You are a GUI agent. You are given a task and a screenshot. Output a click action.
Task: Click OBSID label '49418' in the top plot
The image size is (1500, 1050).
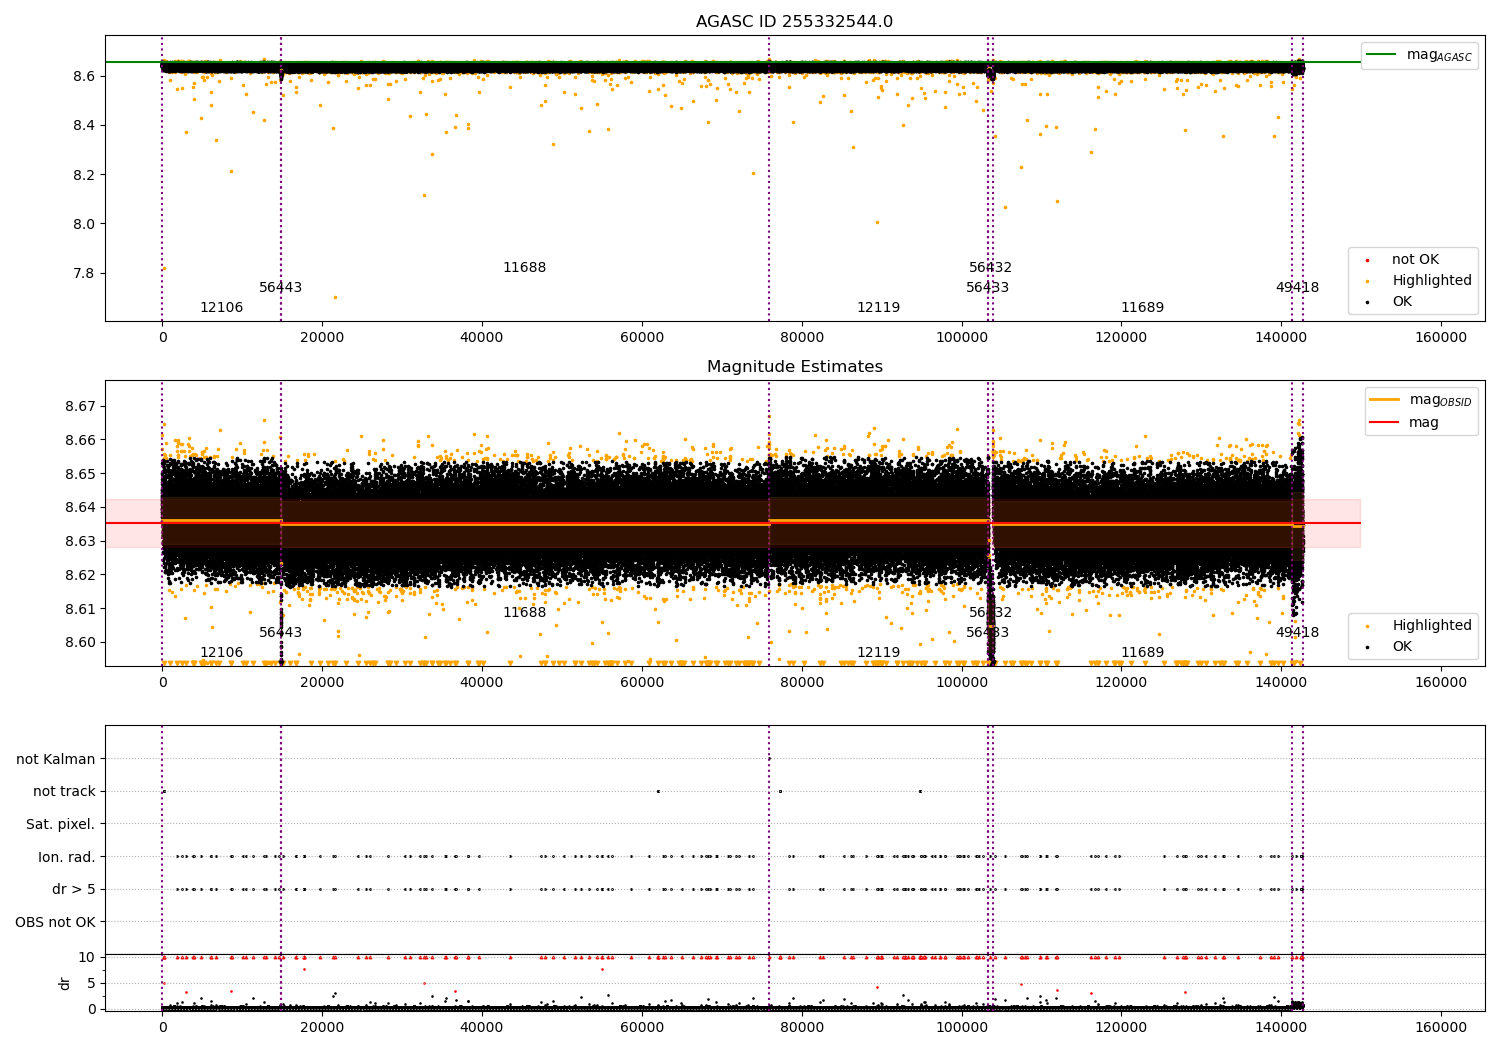click(x=1297, y=288)
